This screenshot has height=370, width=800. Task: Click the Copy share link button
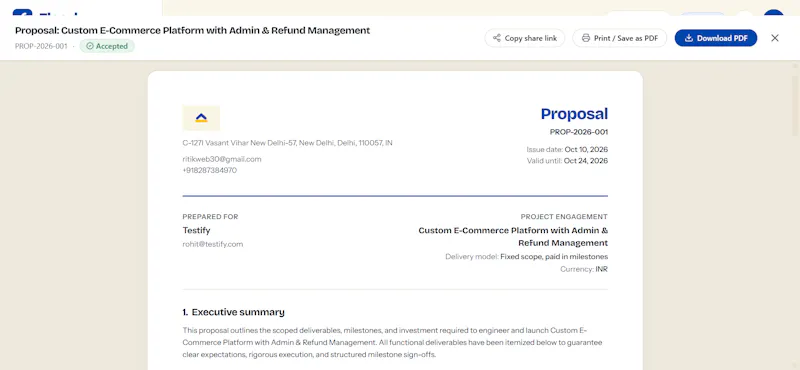[x=524, y=38]
